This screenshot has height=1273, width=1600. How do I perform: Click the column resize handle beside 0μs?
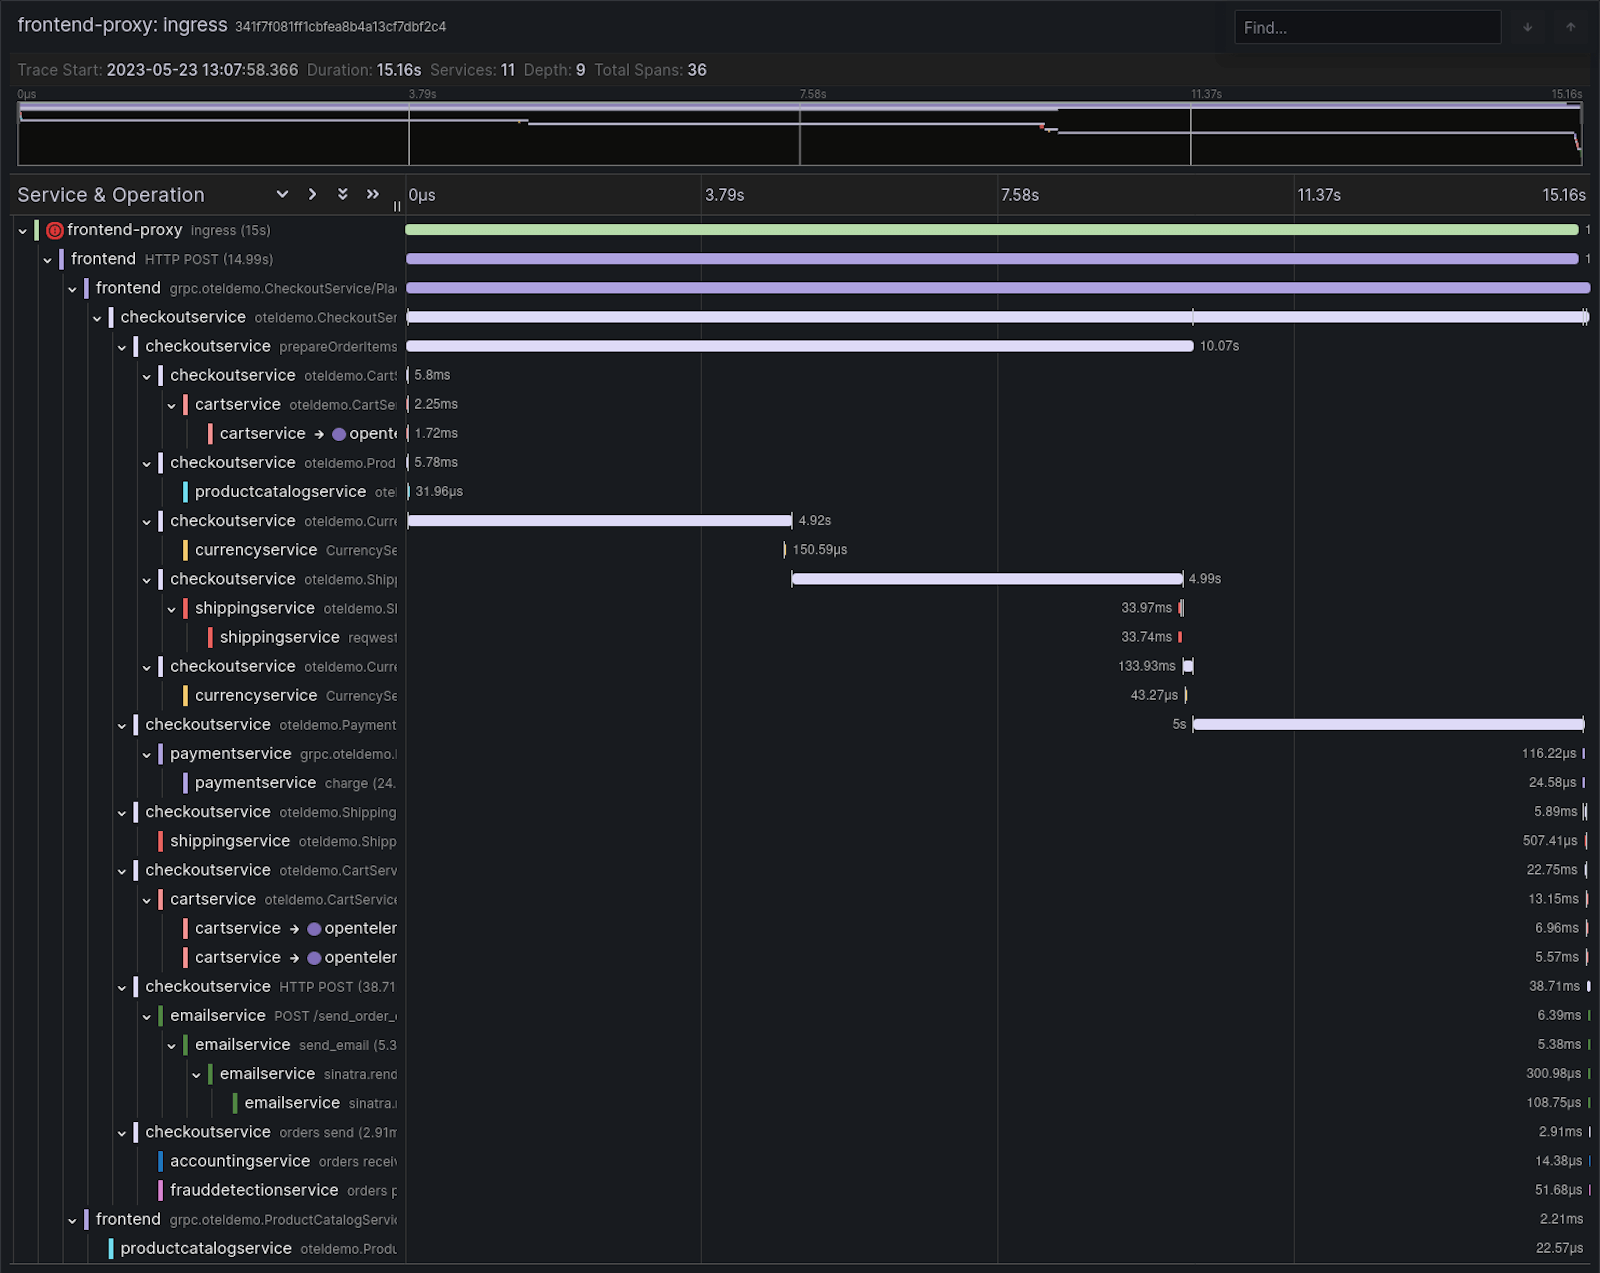click(397, 206)
